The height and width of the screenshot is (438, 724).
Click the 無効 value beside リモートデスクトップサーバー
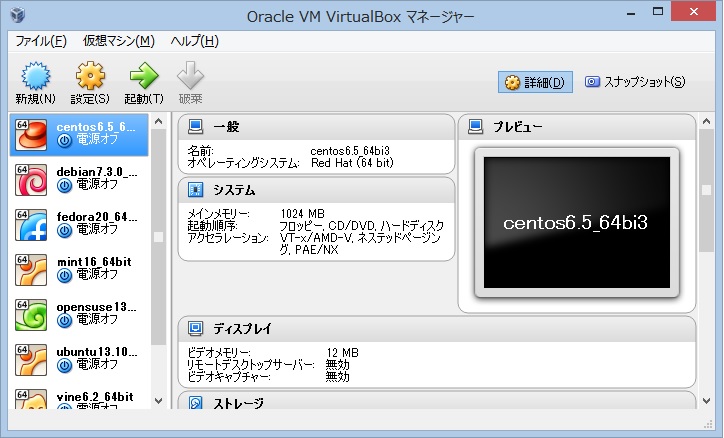point(338,365)
